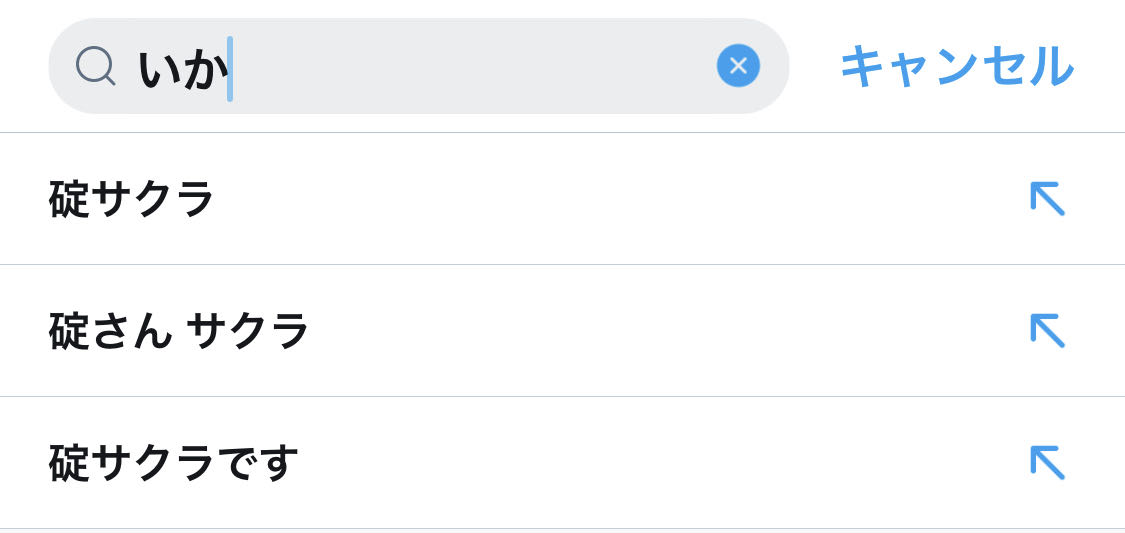Open the 碇サクラです suggestion
The height and width of the screenshot is (533, 1125).
tap(174, 463)
